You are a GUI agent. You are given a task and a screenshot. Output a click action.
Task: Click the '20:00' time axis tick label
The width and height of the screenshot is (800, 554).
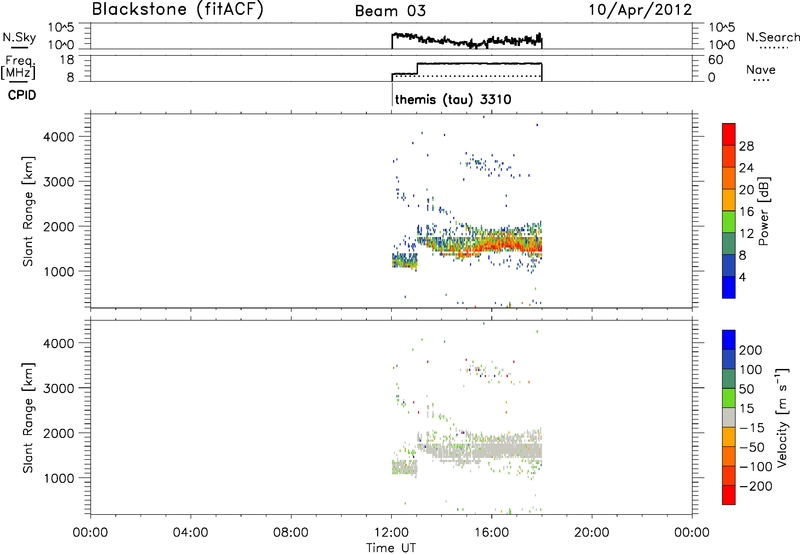point(591,533)
